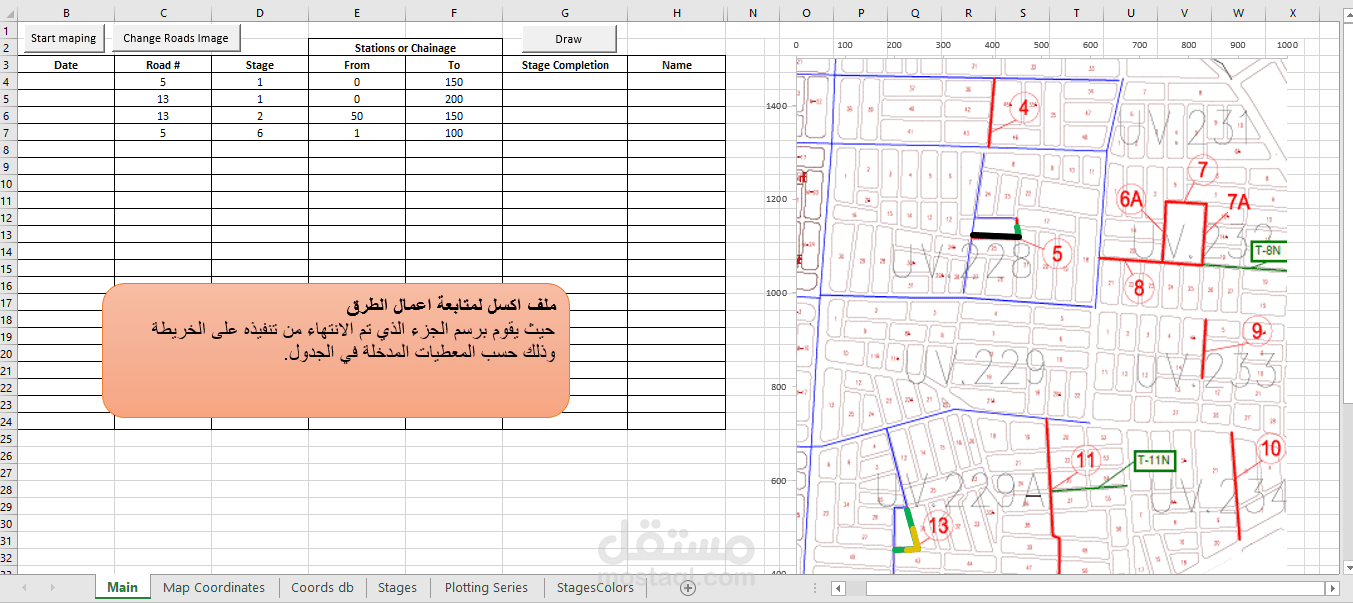Click the road 13 circle marker on map
1353x603 pixels.
click(x=938, y=525)
